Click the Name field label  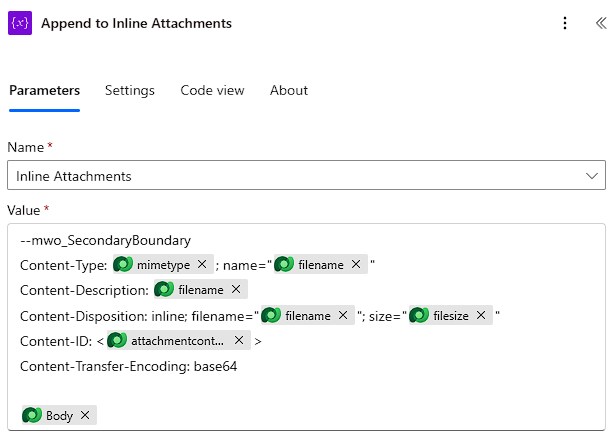(26, 147)
